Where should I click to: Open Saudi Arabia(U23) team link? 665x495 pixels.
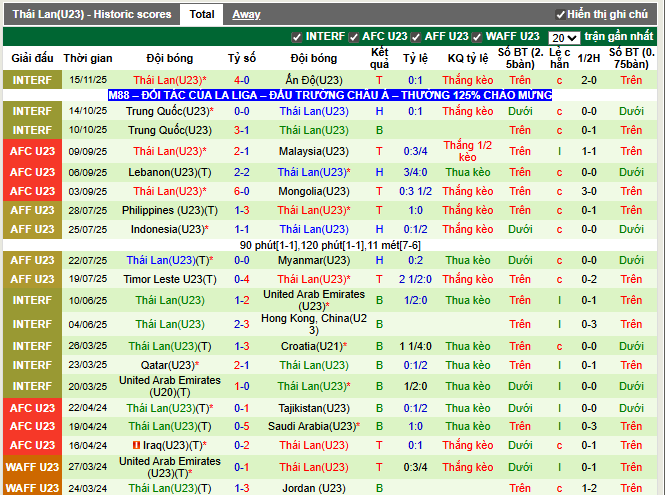pos(314,426)
